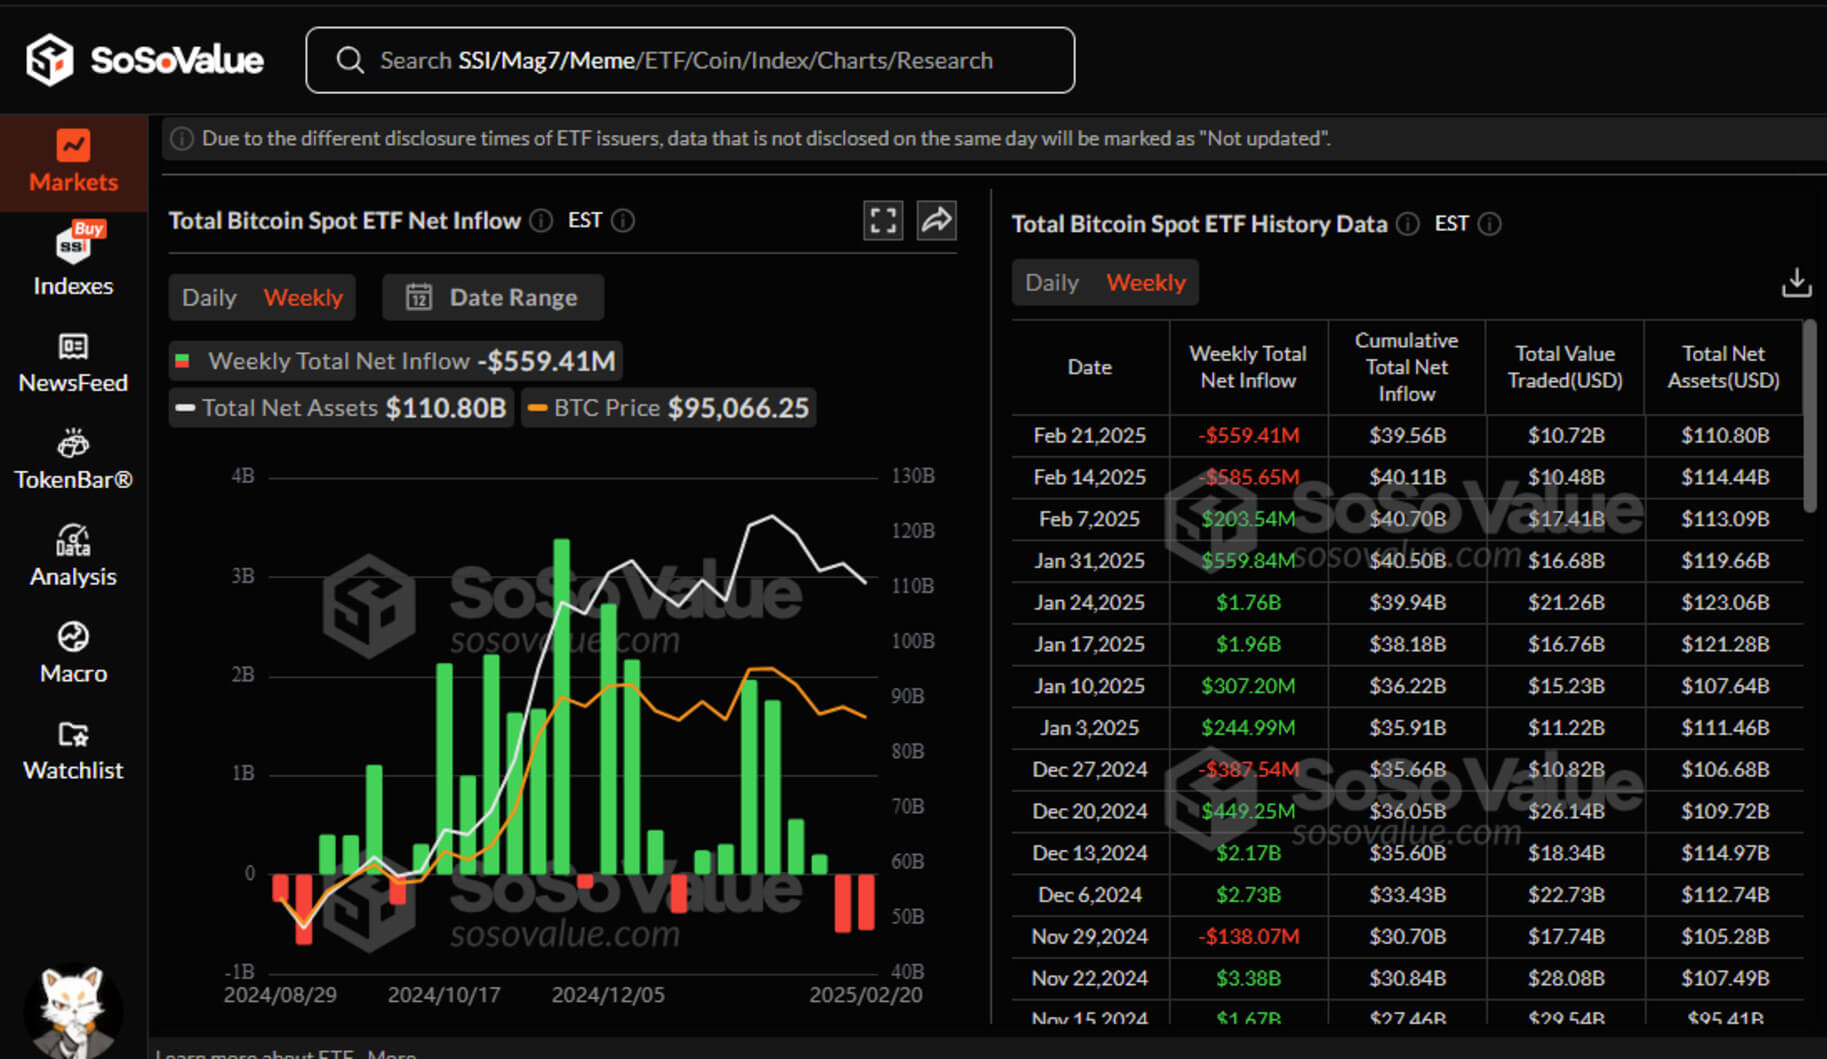Click the history table vertical scrollbar
The image size is (1827, 1059).
point(1809,415)
